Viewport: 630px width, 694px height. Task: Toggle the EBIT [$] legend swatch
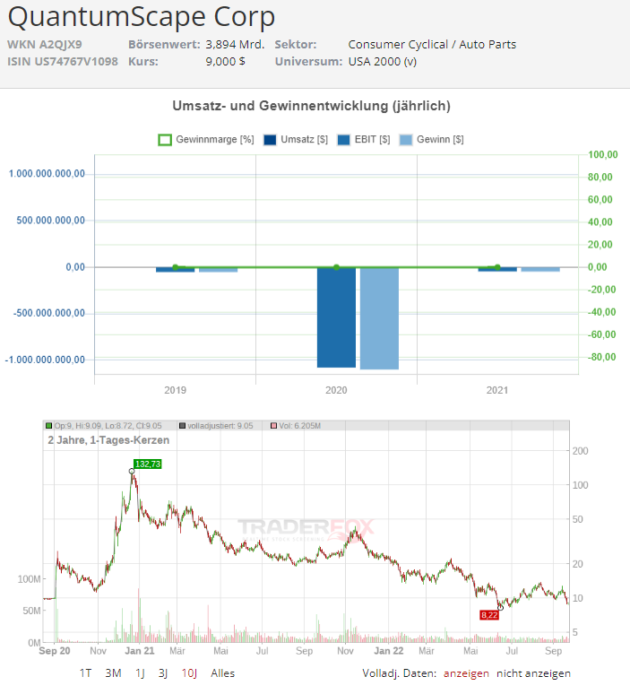coord(344,140)
